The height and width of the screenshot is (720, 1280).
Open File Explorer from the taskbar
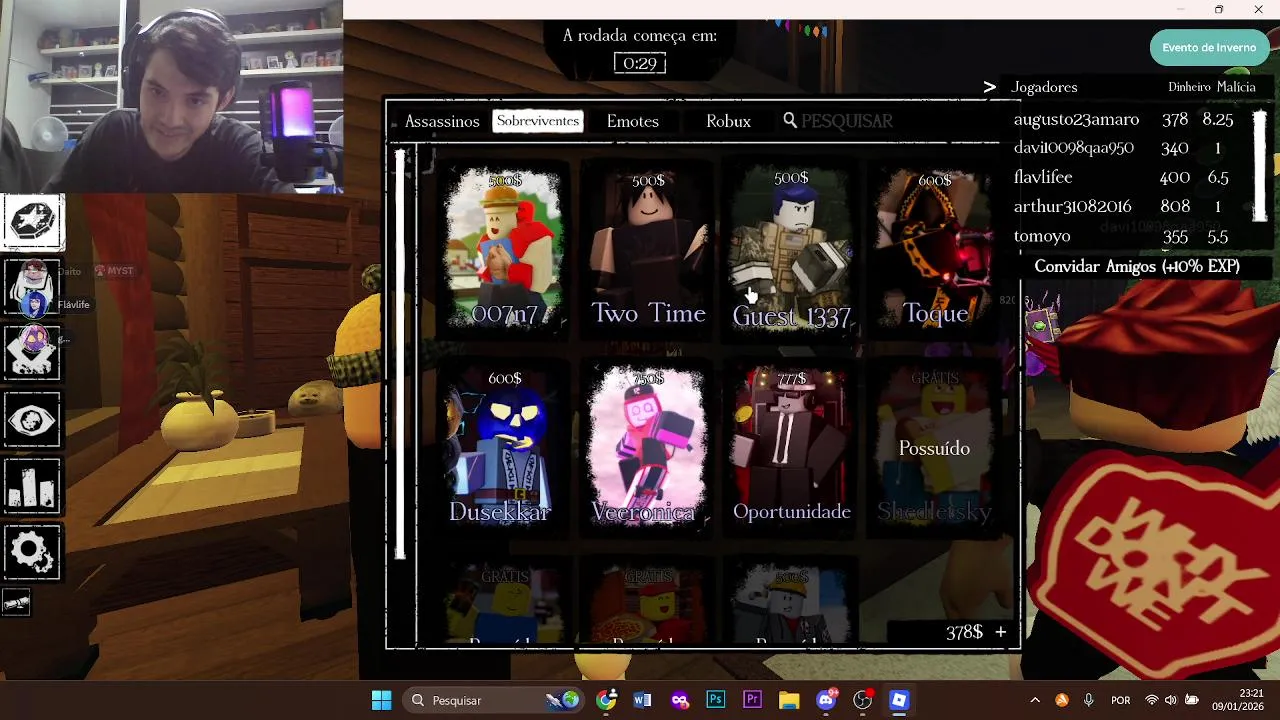pos(789,700)
